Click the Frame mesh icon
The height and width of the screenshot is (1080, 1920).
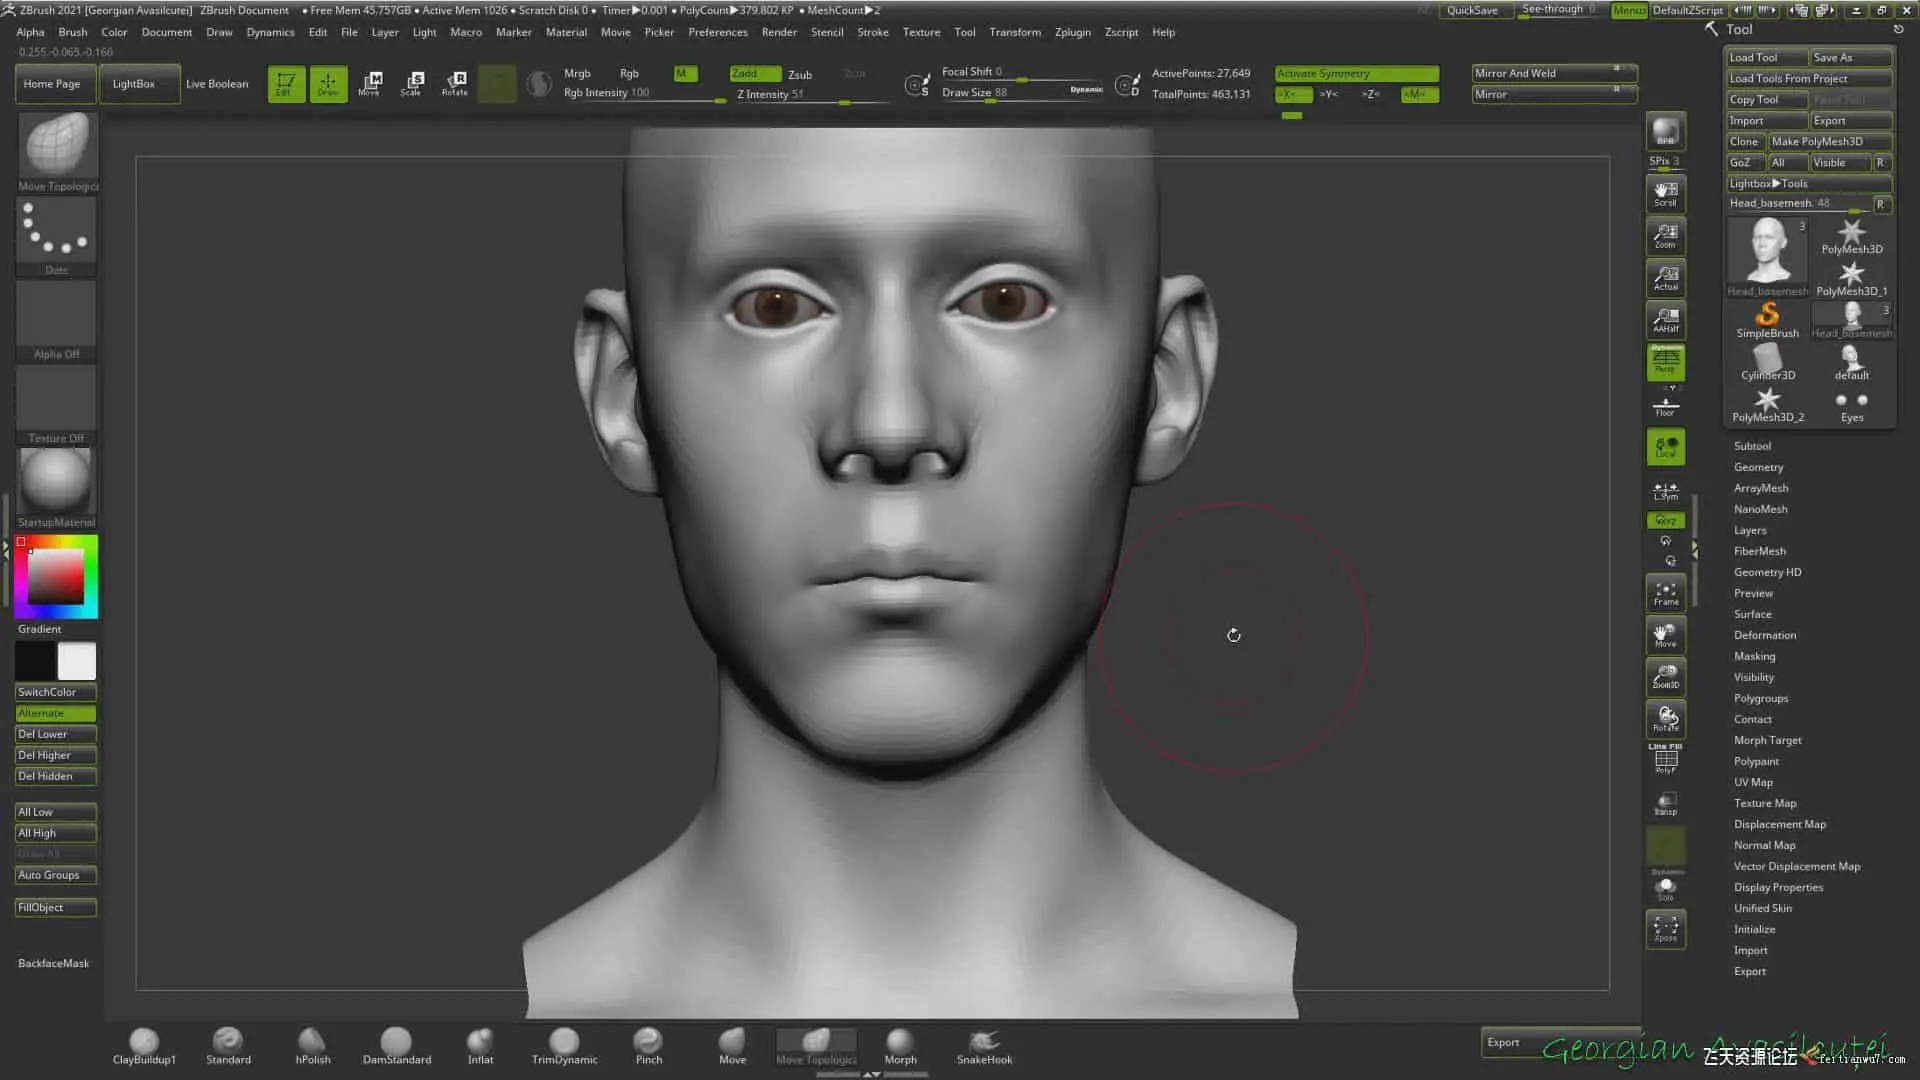pyautogui.click(x=1665, y=593)
